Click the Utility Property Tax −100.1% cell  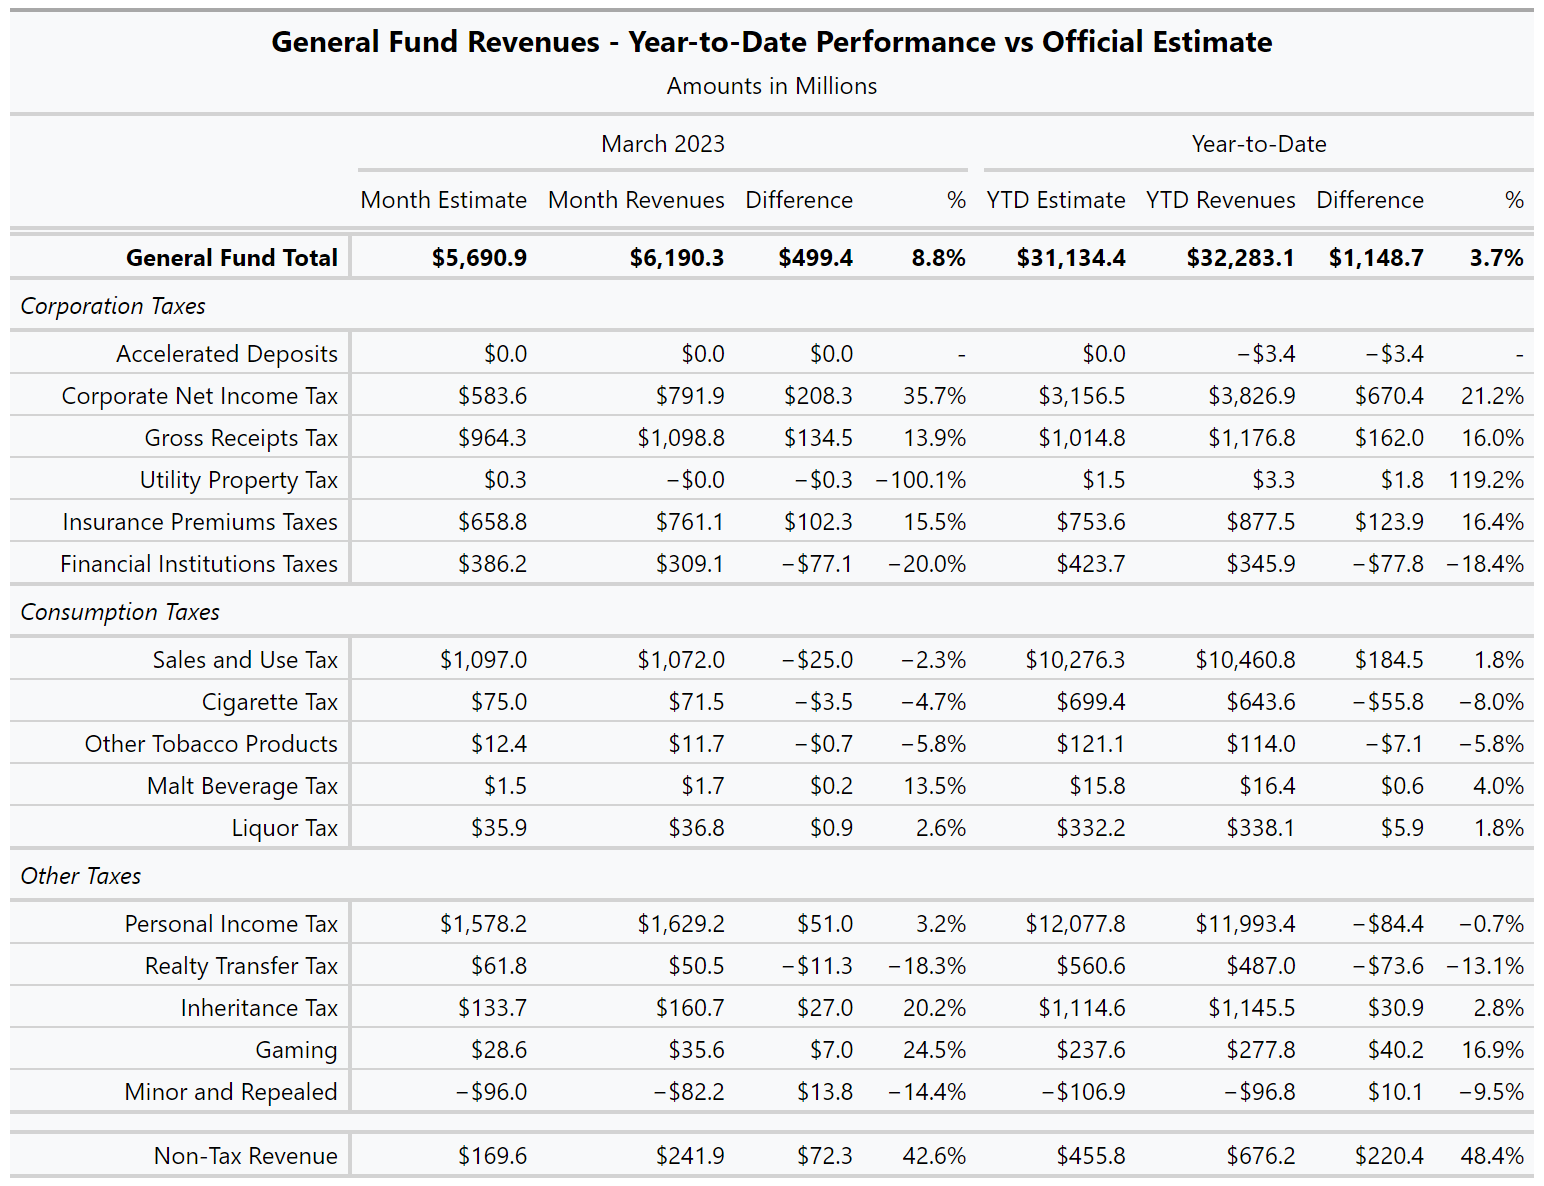click(920, 480)
